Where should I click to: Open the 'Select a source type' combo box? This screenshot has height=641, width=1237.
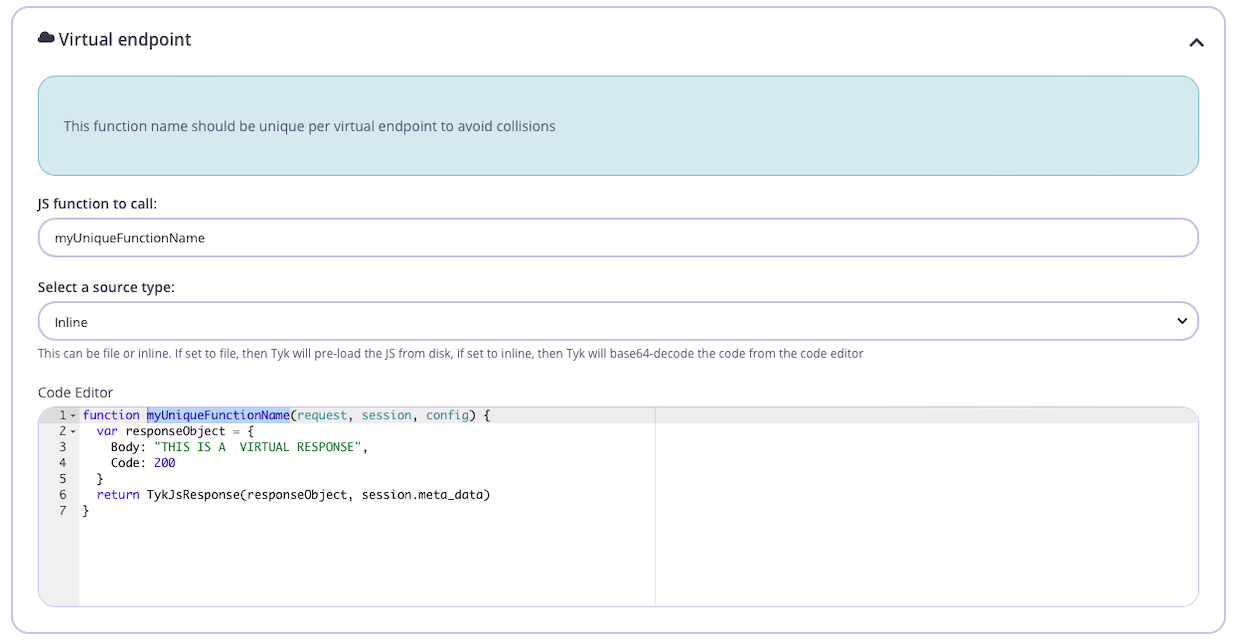[x=618, y=320]
